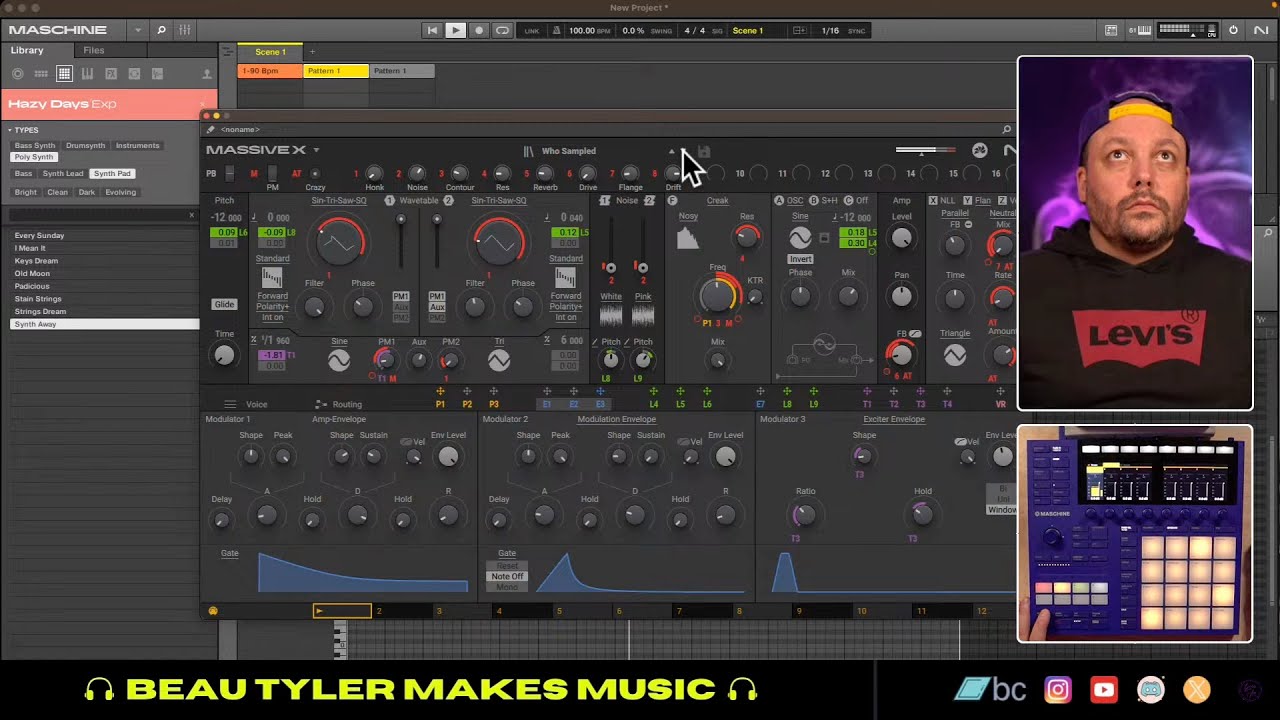Select preset Old Moon
This screenshot has width=1280, height=720.
105,273
